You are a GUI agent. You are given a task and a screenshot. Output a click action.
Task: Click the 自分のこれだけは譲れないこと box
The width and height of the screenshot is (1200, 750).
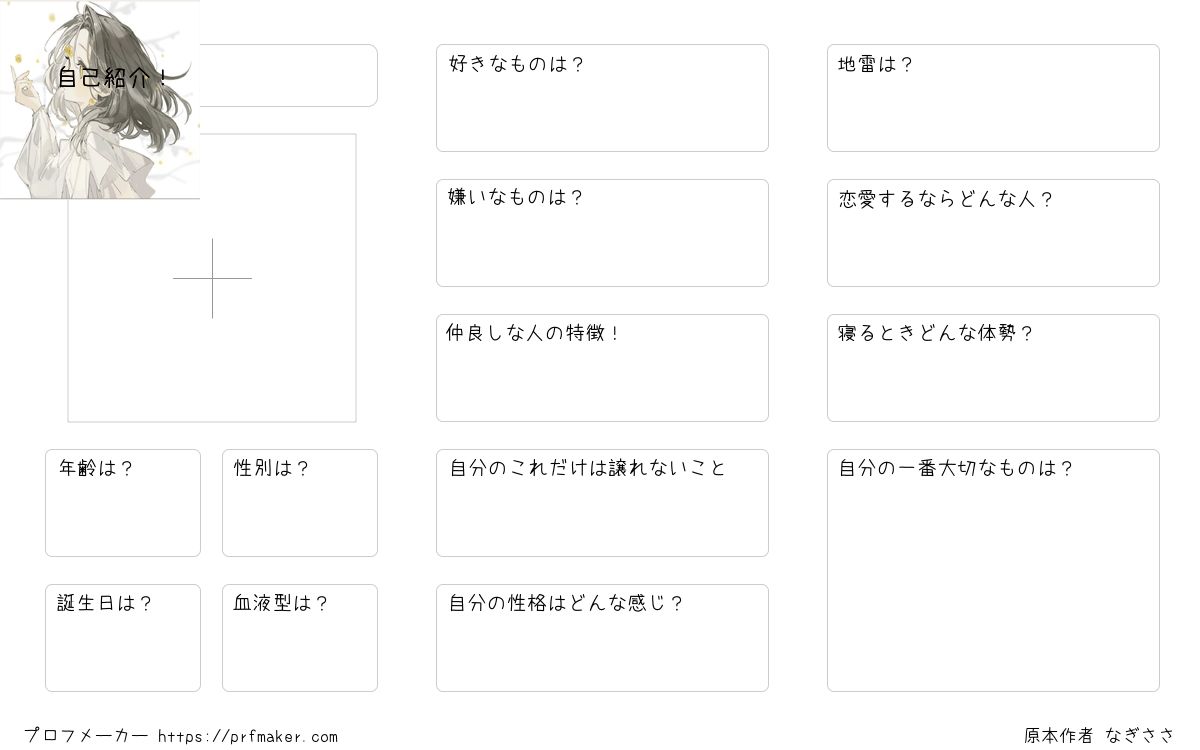(x=602, y=503)
